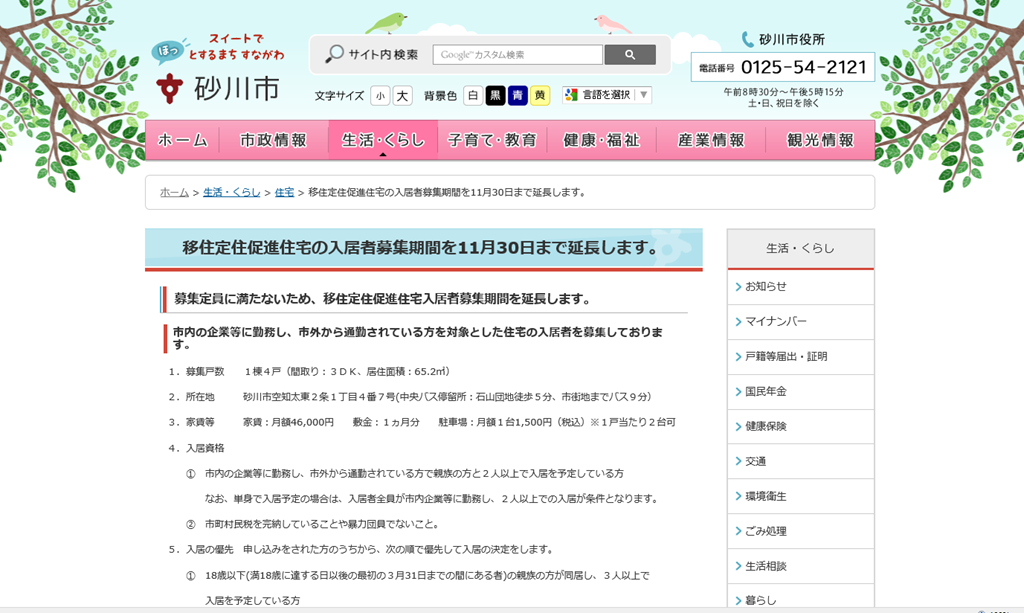
Task: Click the Google custom search field
Action: (517, 55)
